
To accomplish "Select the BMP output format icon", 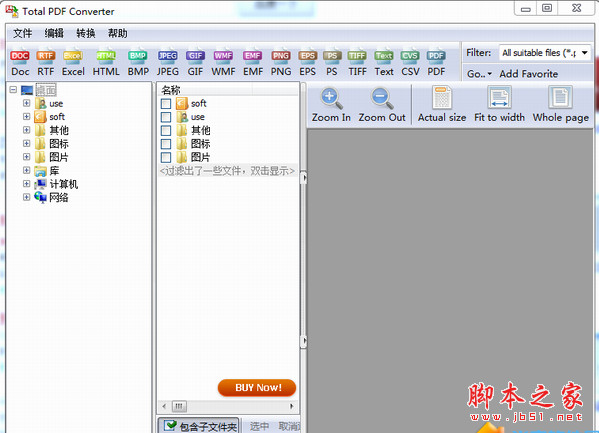I will pyautogui.click(x=138, y=63).
